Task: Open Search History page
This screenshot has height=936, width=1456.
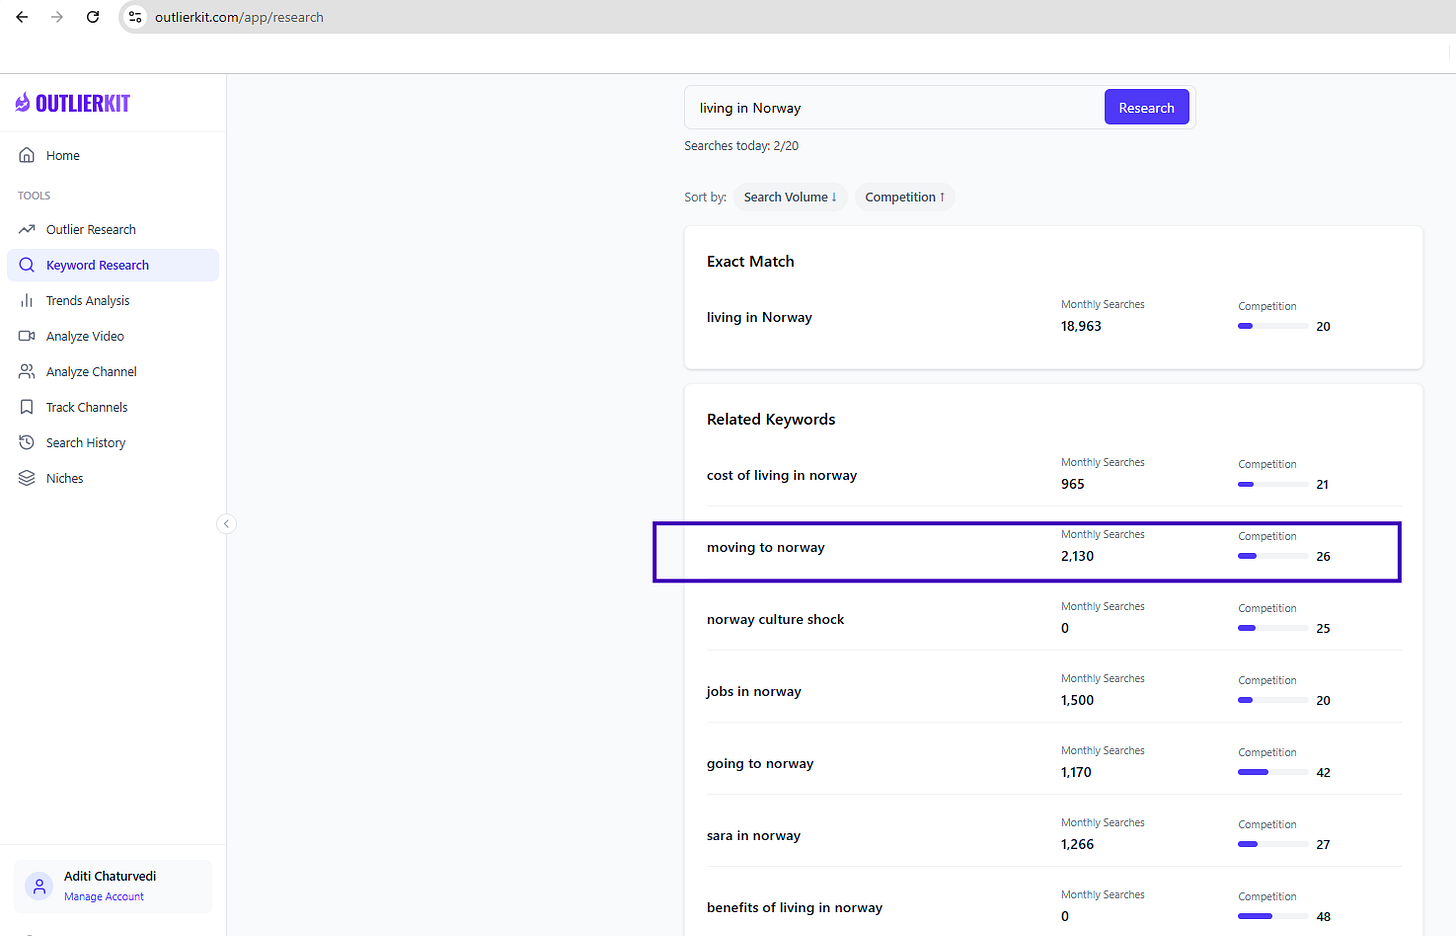Action: (x=113, y=442)
